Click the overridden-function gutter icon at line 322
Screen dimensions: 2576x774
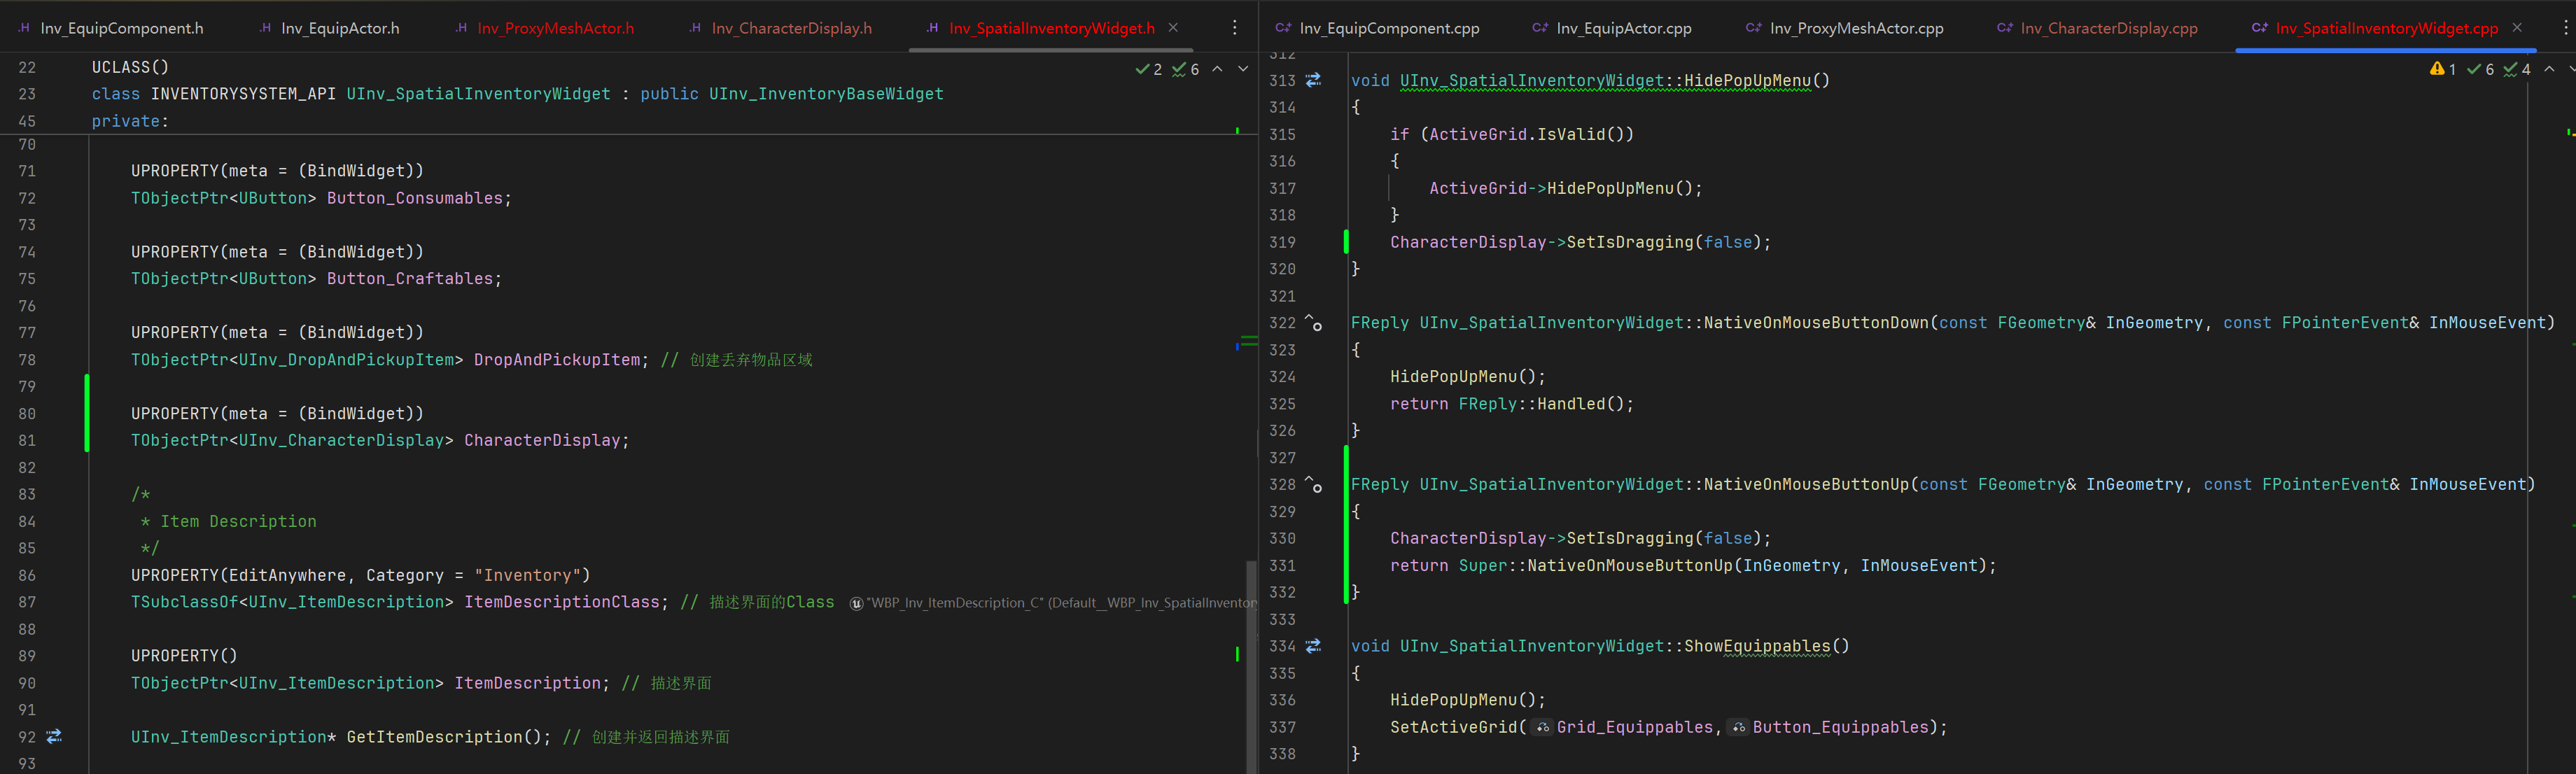tap(1313, 322)
